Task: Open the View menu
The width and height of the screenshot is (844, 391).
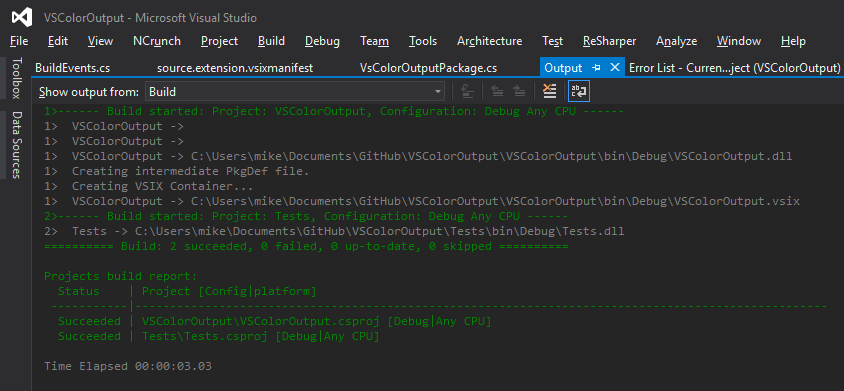Action: point(100,41)
